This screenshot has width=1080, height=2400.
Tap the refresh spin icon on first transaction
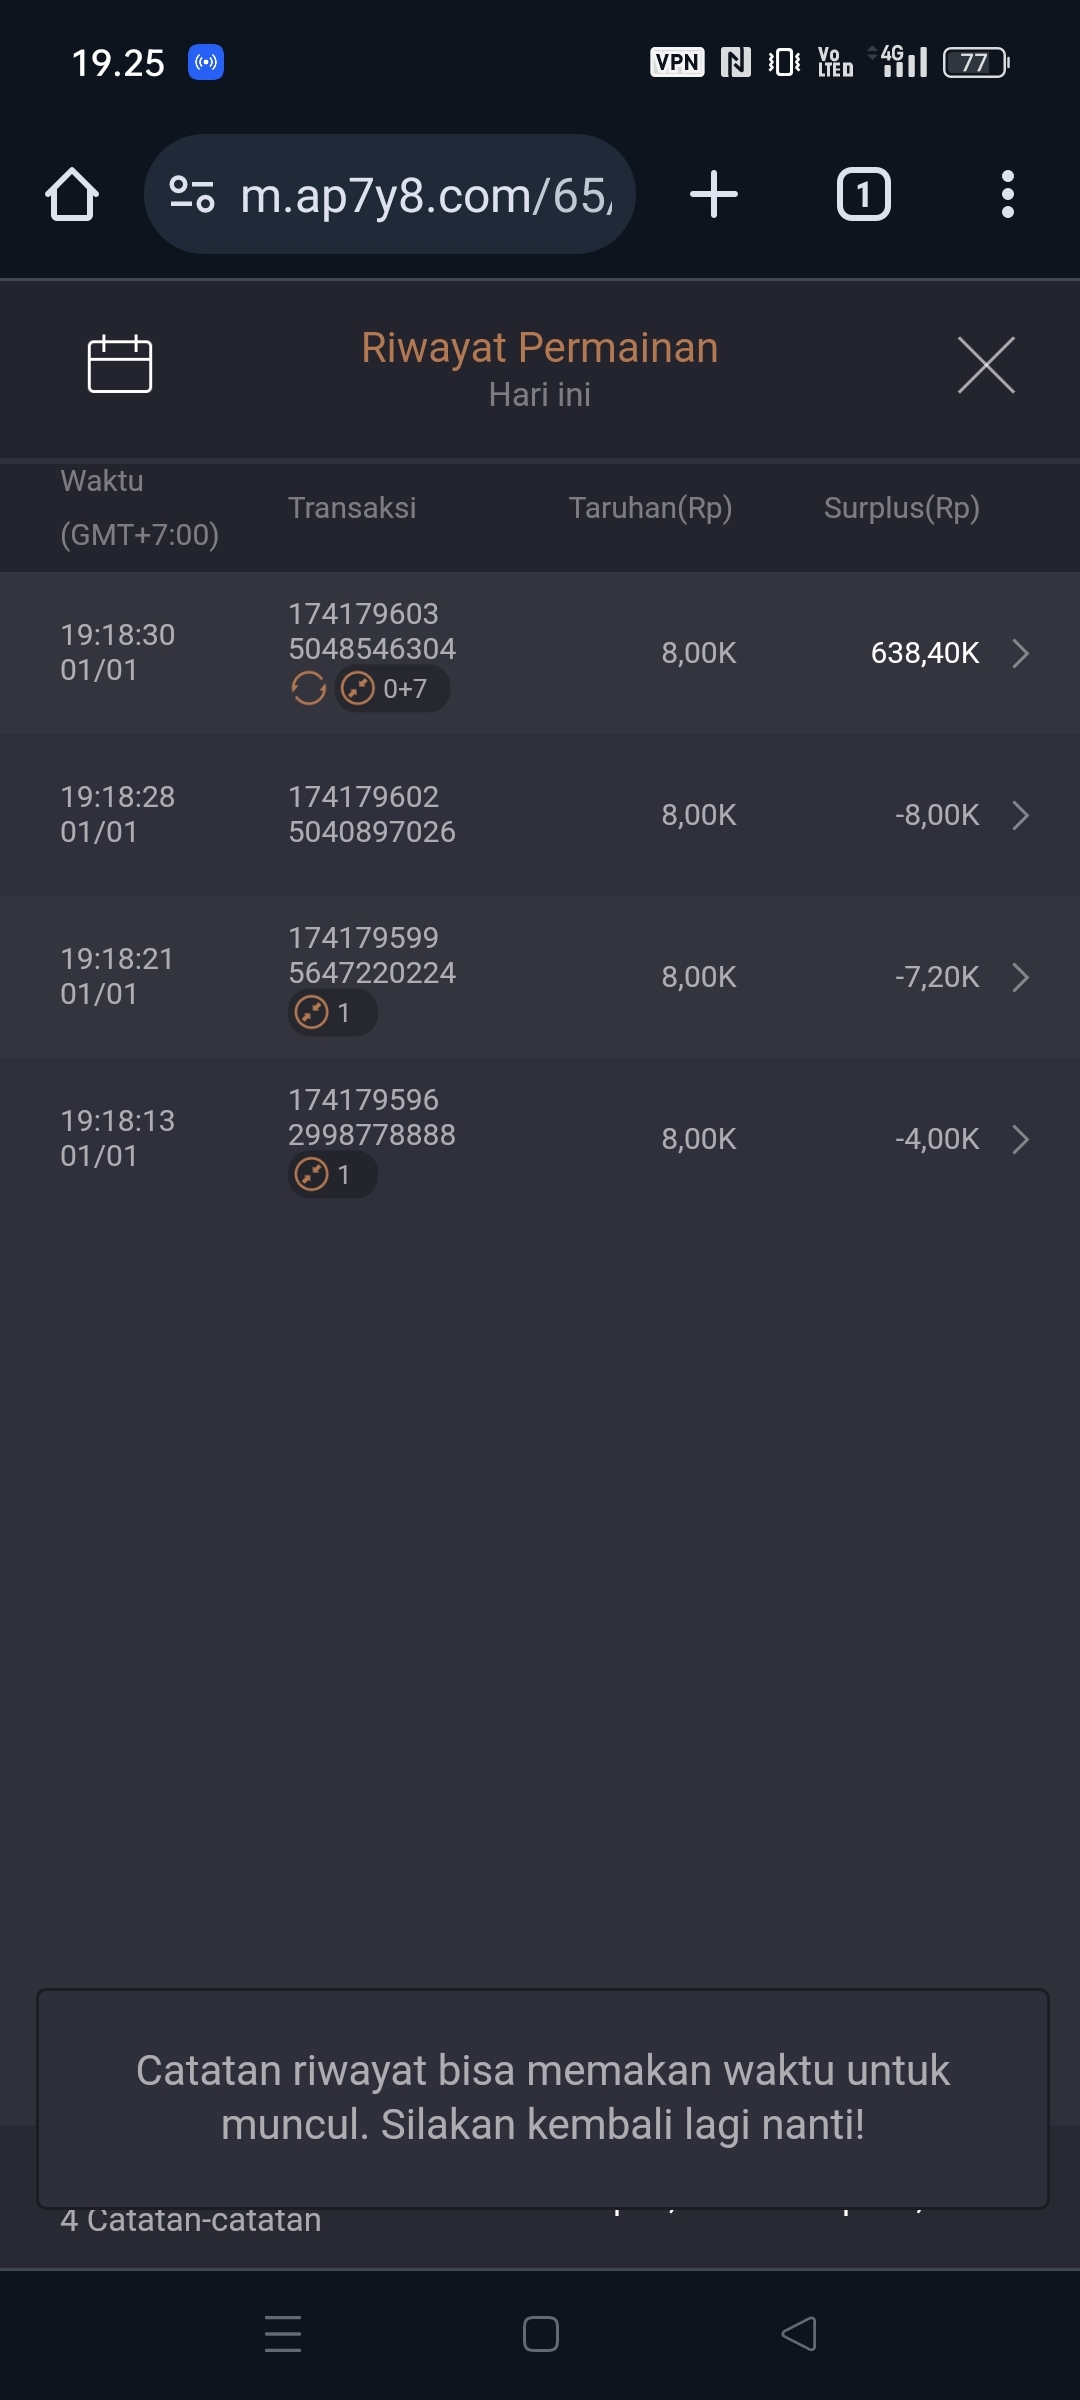[x=308, y=688]
